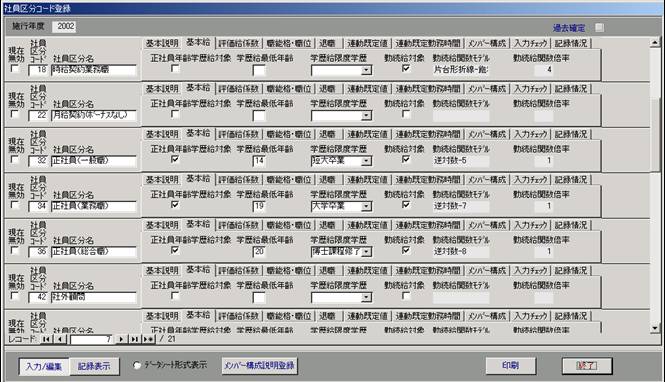665x382 pixels.
Task: Click 社員区分名 field of code 42
Action: [93, 297]
